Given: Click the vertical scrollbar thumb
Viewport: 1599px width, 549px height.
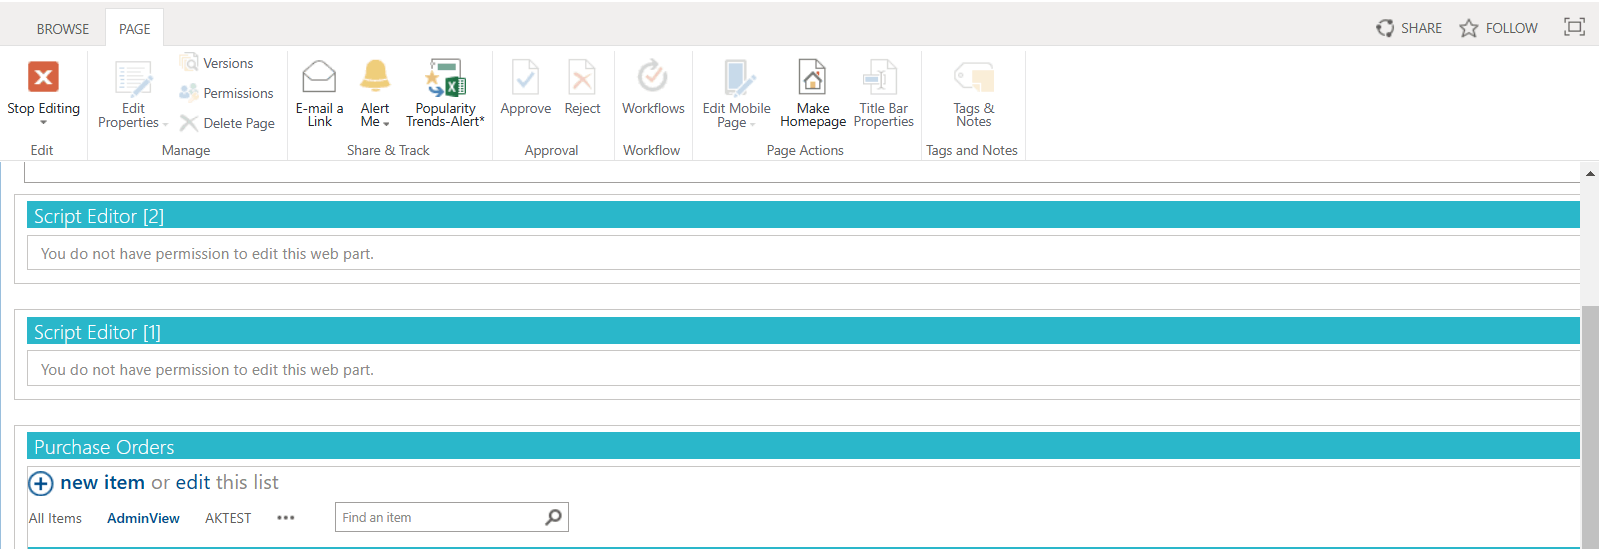Looking at the screenshot, I should tap(1590, 427).
